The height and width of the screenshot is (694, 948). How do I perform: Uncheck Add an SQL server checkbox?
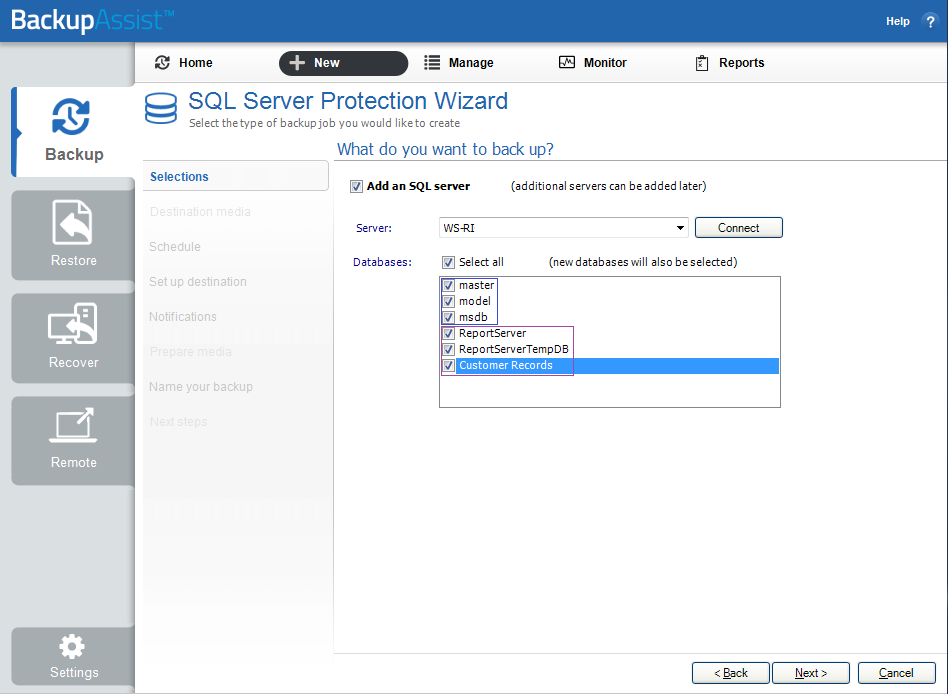(x=357, y=187)
